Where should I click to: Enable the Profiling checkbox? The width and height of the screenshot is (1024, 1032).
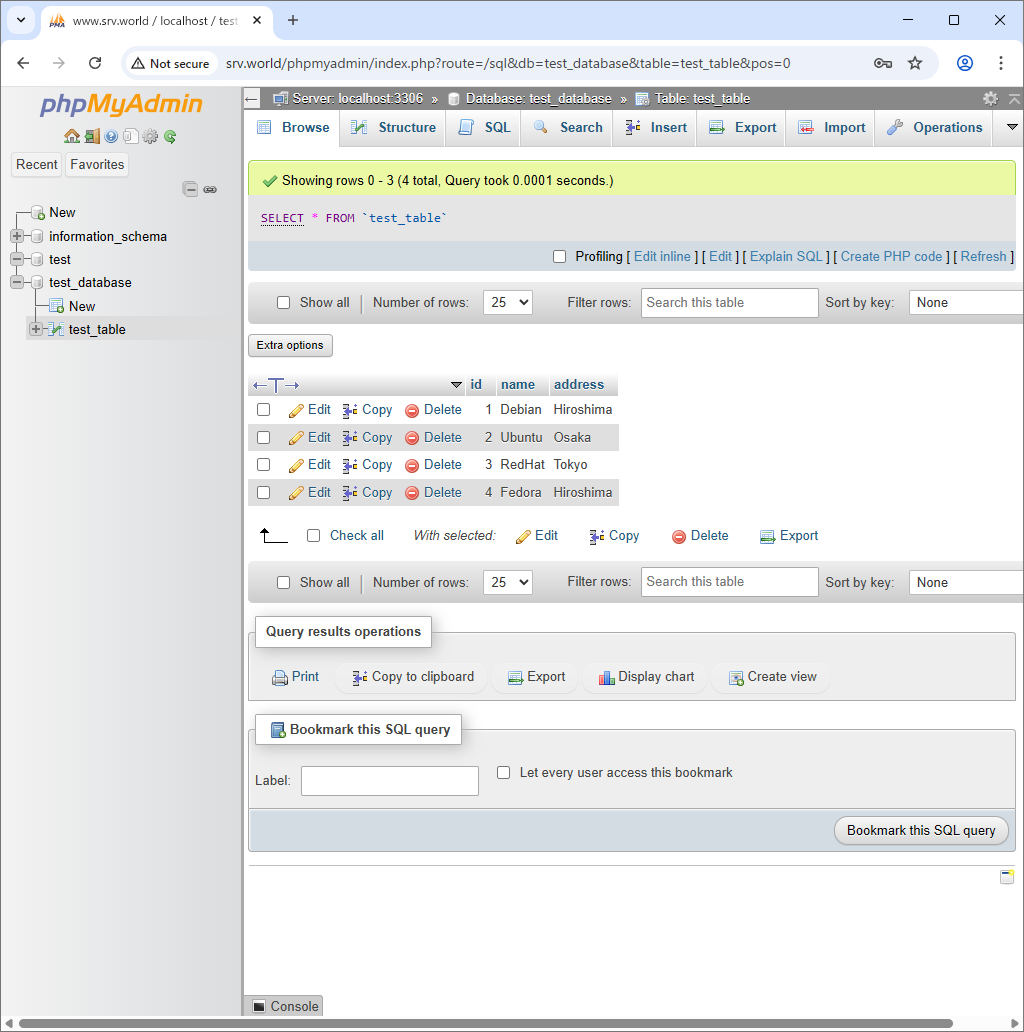coord(559,256)
